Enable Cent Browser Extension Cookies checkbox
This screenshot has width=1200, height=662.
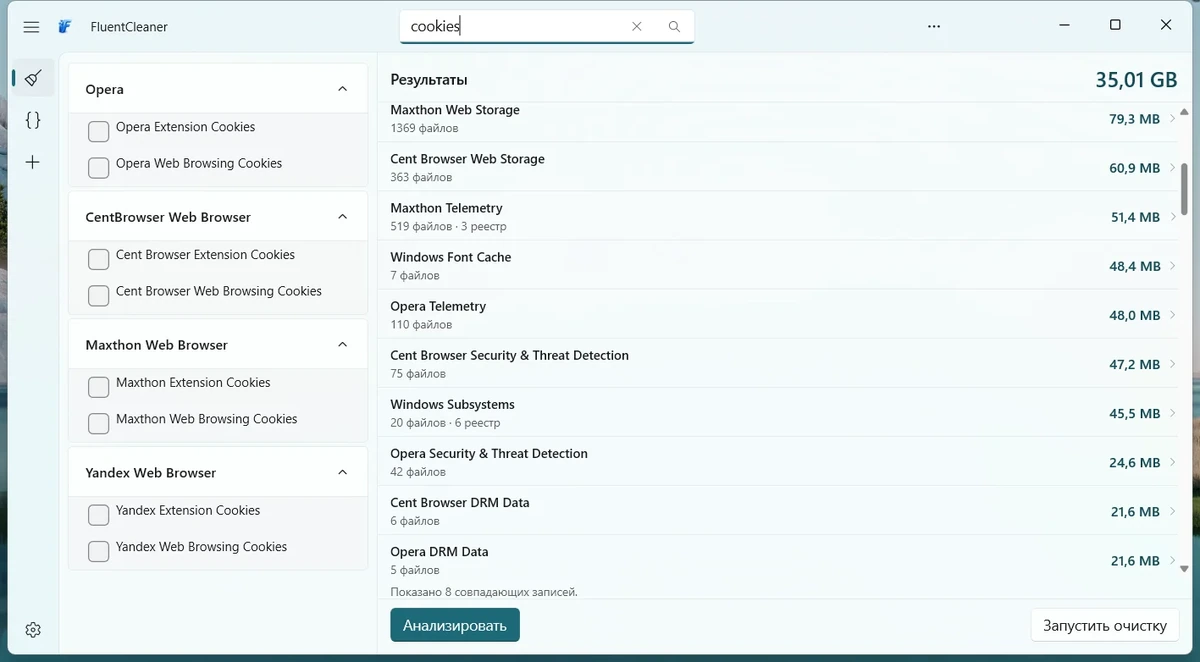[98, 259]
